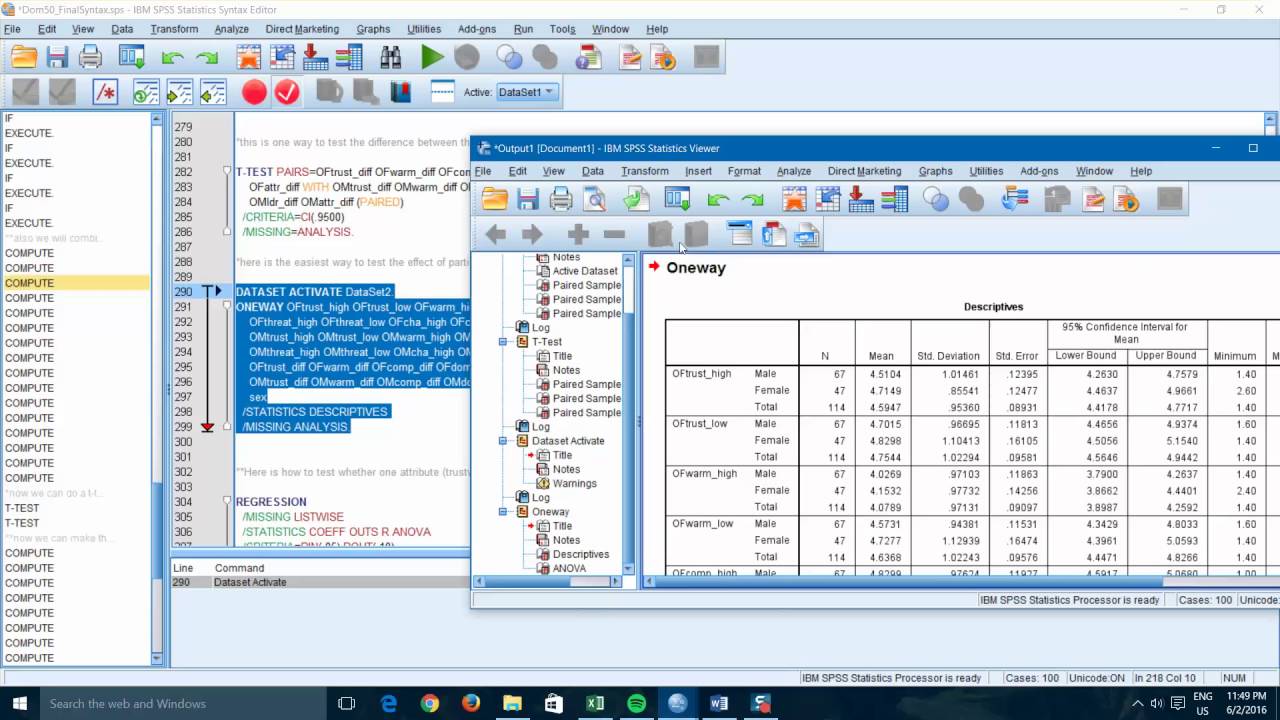
Task: Undo icon in the Syntax Editor toolbar
Action: tap(172, 58)
